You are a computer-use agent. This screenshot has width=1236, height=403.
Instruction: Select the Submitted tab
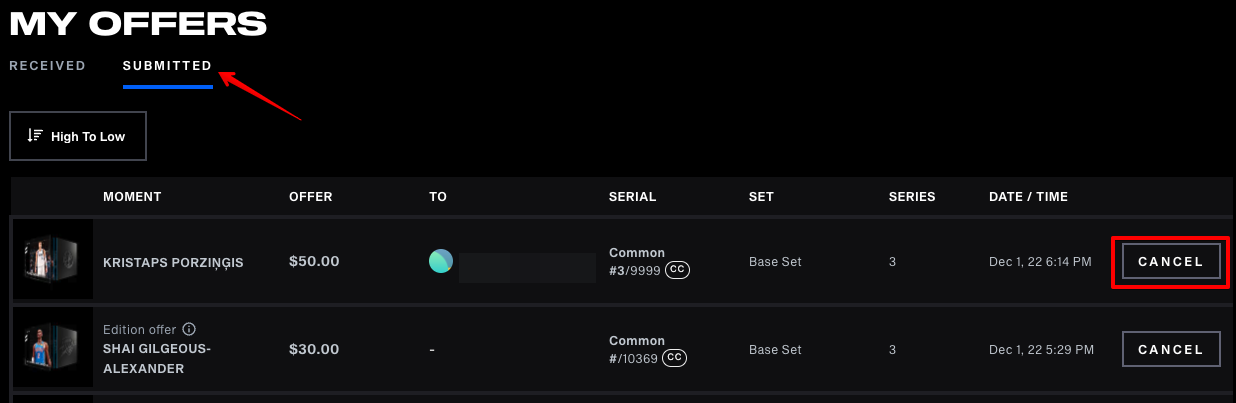tap(167, 66)
